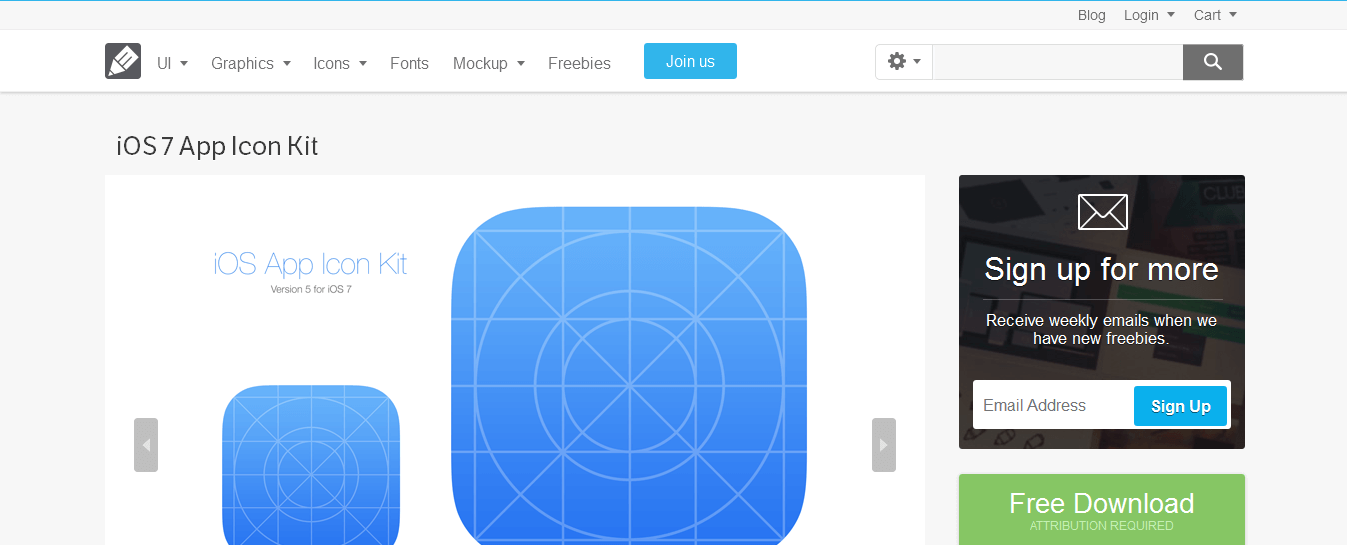The image size is (1347, 545).
Task: Open the Cart dropdown
Action: (x=1215, y=15)
